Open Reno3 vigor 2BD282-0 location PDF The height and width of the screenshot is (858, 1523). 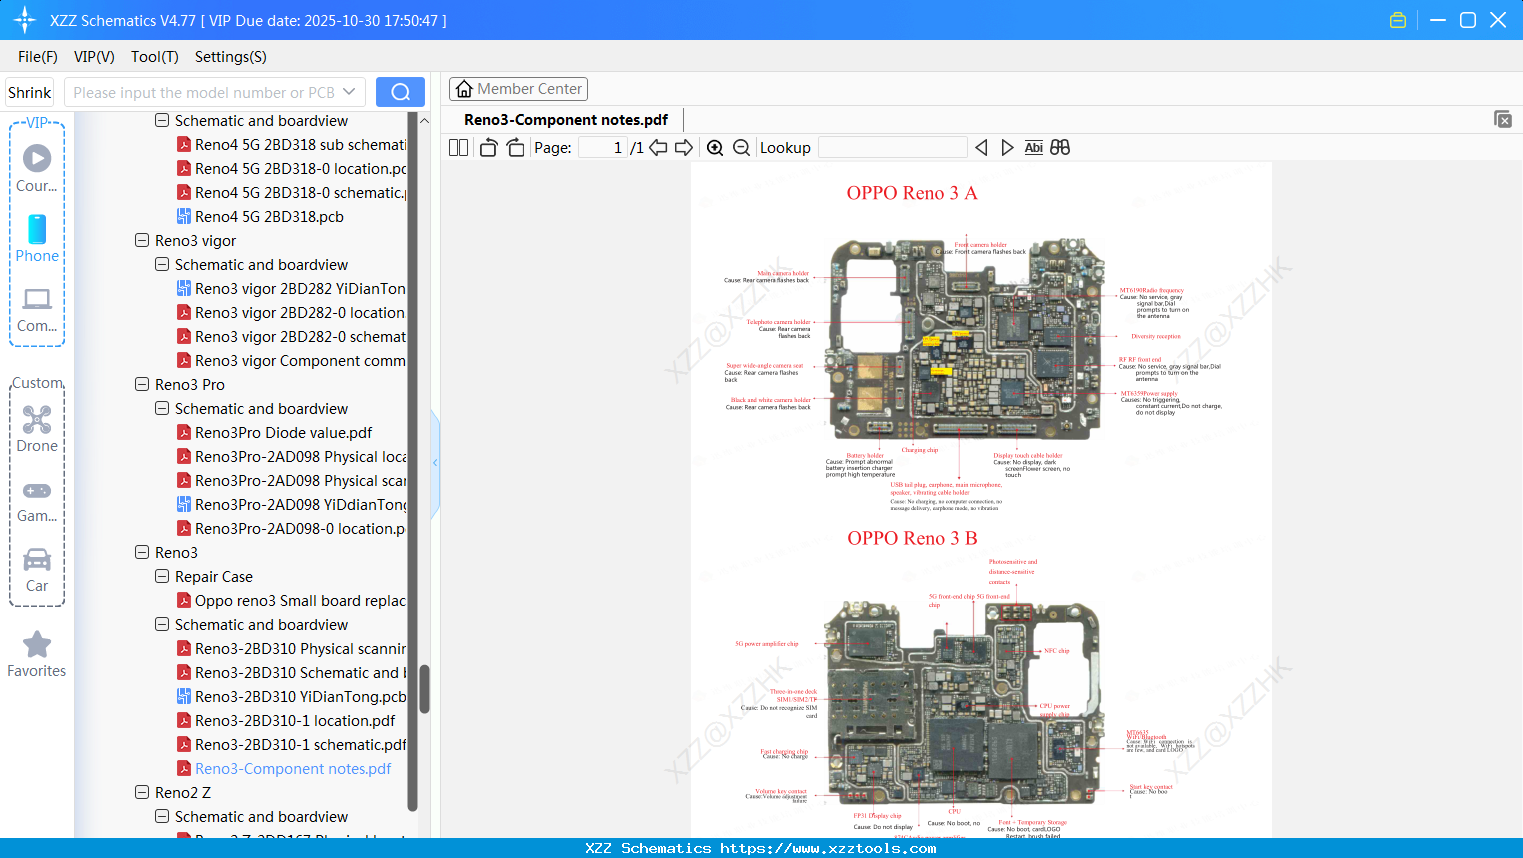pyautogui.click(x=291, y=312)
